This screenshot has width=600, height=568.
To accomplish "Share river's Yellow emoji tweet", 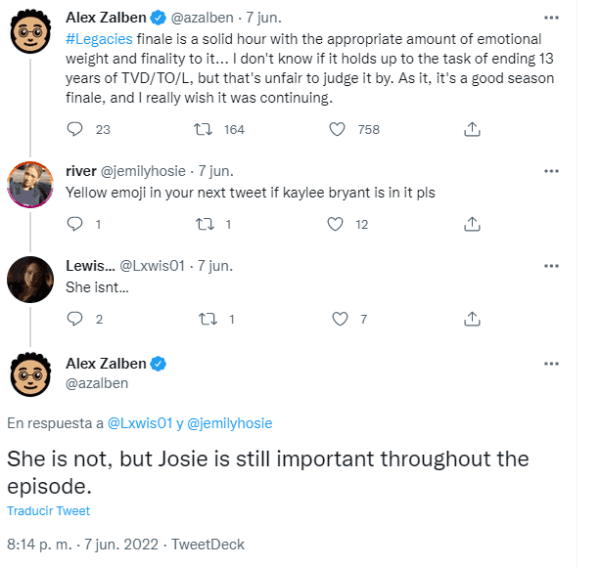I will (x=473, y=225).
